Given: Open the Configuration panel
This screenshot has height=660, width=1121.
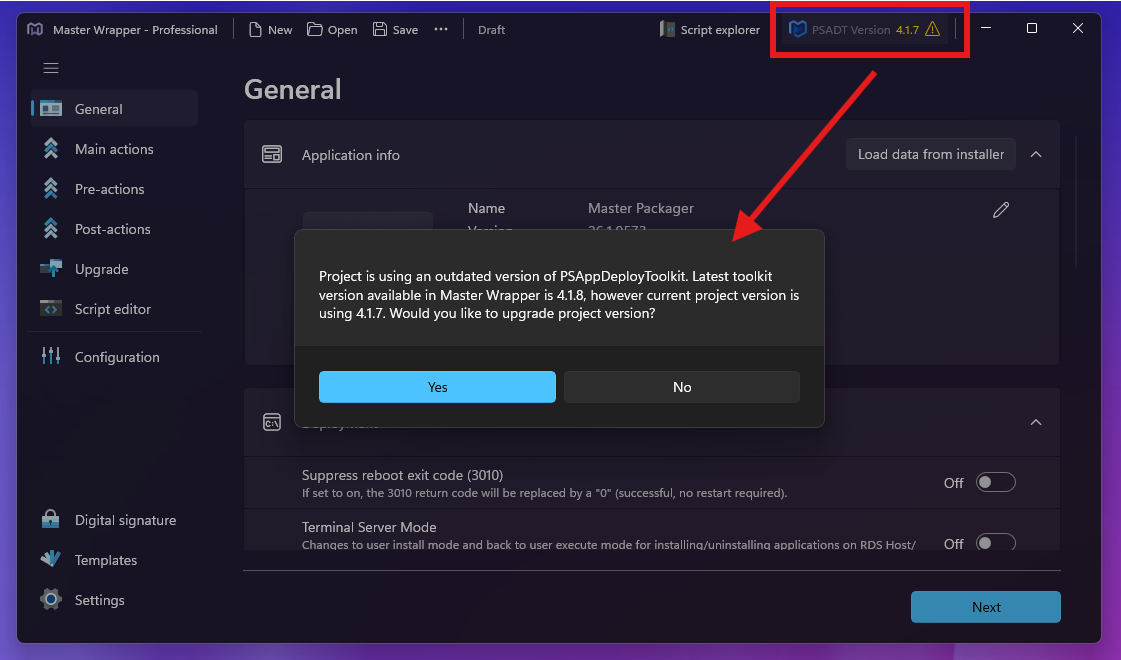Looking at the screenshot, I should click(x=117, y=356).
